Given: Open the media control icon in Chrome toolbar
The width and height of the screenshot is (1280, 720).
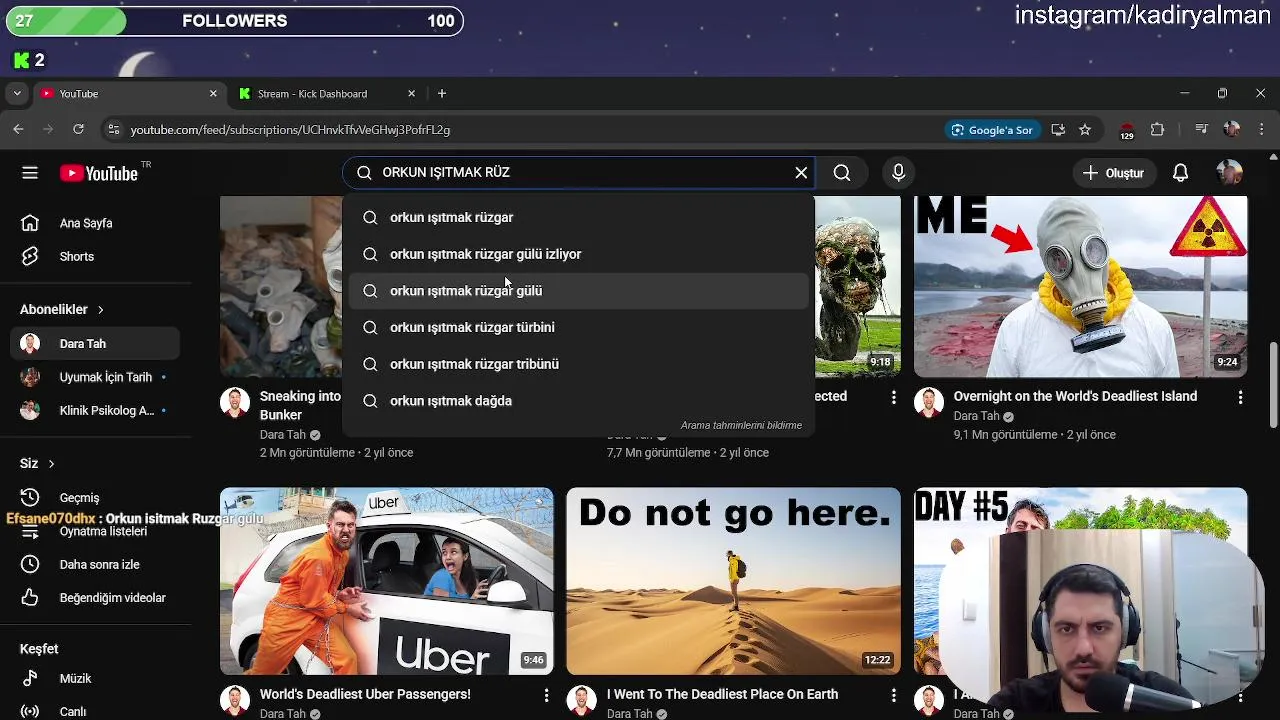Looking at the screenshot, I should point(1202,130).
